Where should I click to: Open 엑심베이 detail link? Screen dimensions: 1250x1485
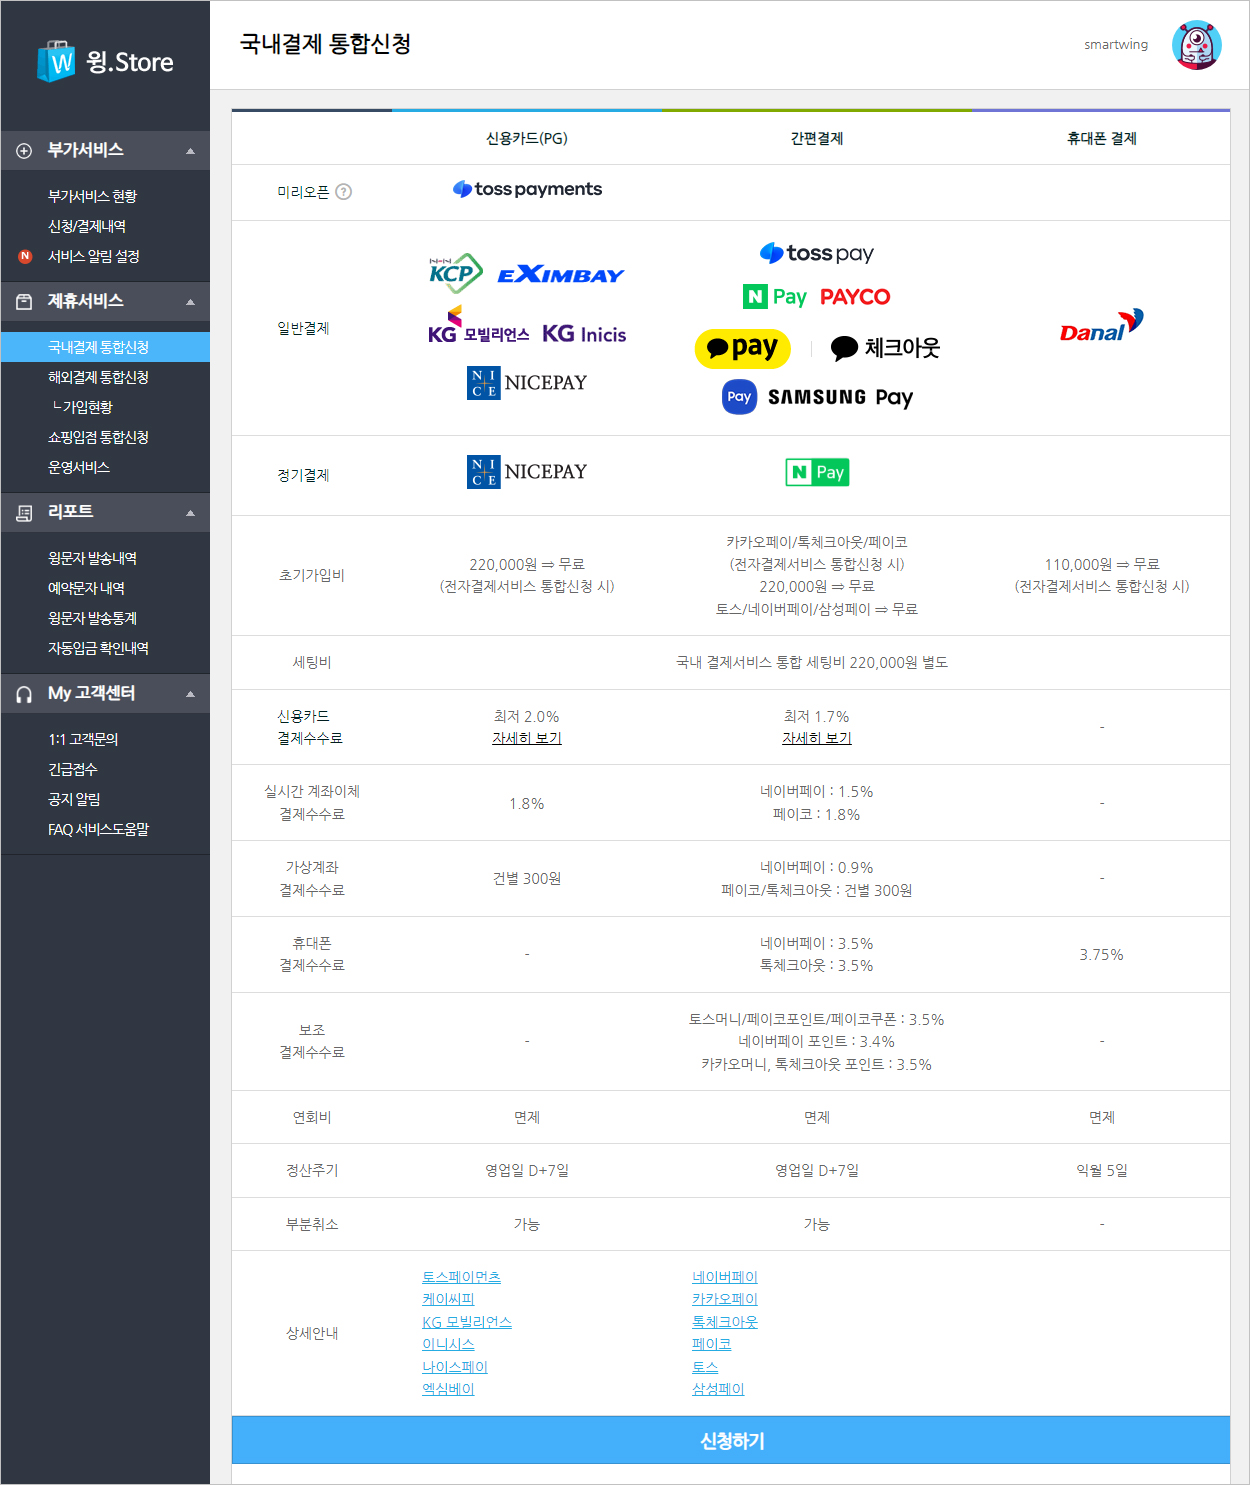[448, 1389]
